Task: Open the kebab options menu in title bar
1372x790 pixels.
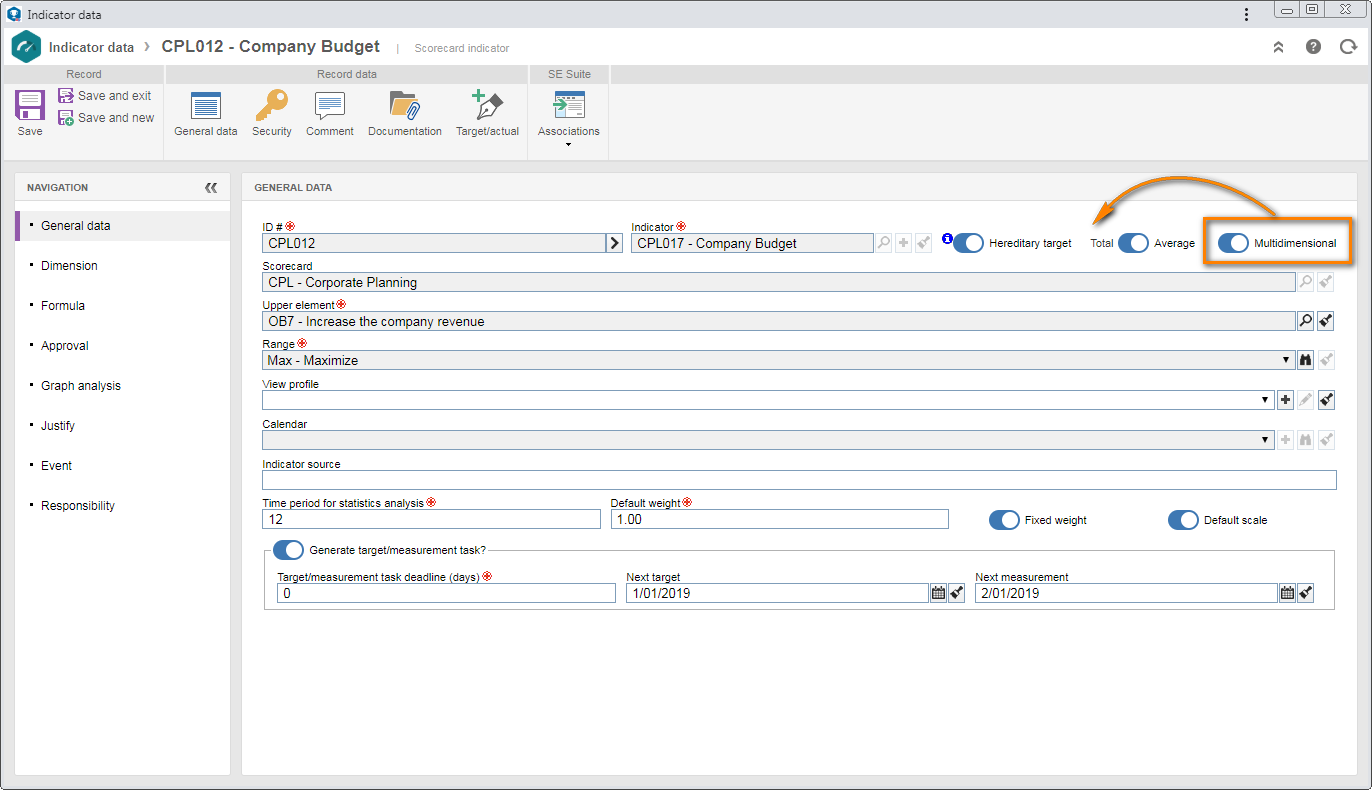Action: 1246,14
